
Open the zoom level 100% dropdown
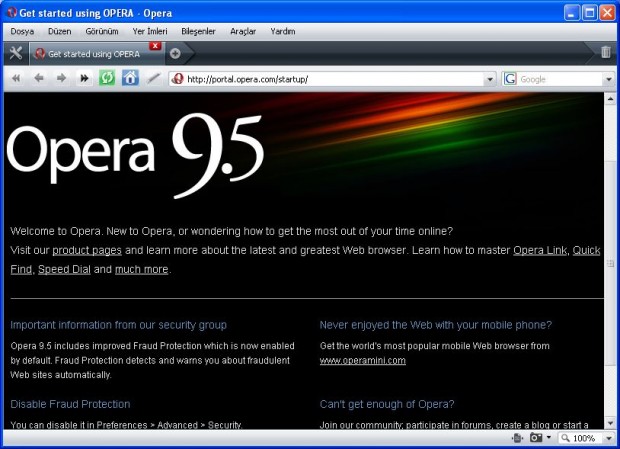pos(609,438)
